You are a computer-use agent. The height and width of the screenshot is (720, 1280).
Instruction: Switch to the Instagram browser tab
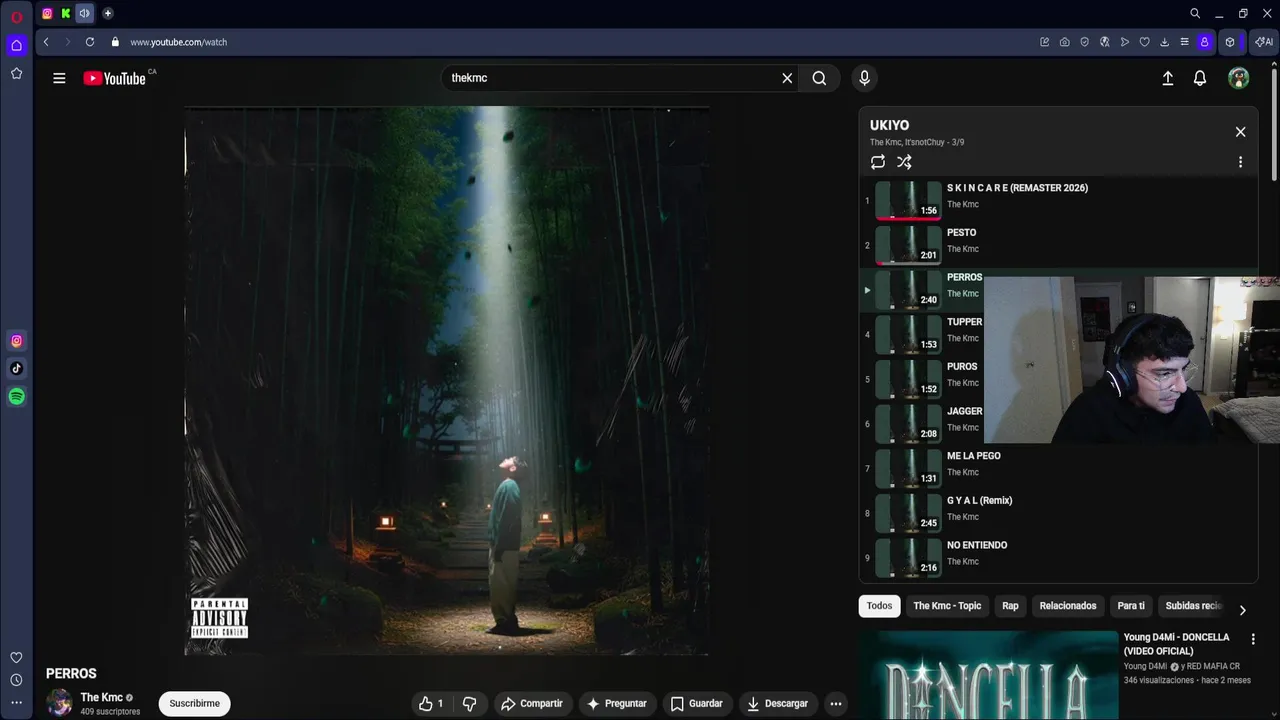click(47, 13)
